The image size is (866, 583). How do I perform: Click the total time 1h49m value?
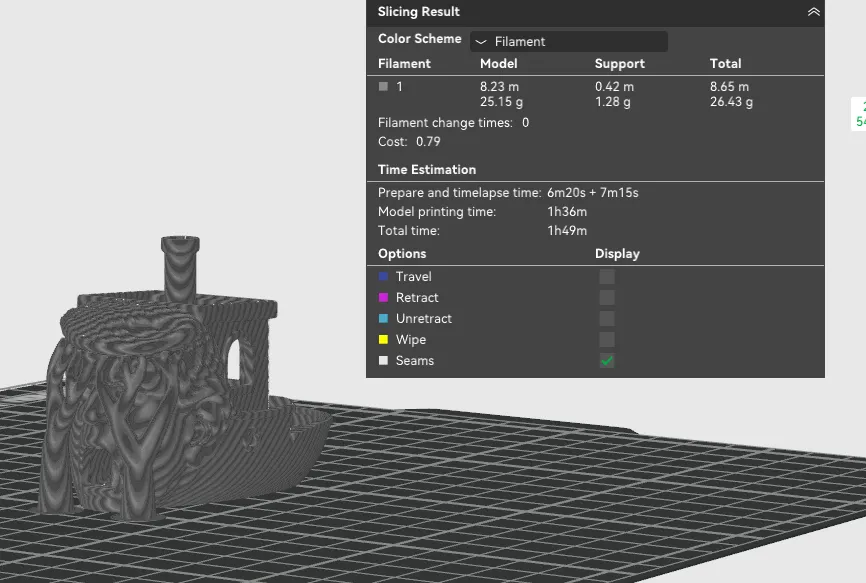pyautogui.click(x=567, y=230)
